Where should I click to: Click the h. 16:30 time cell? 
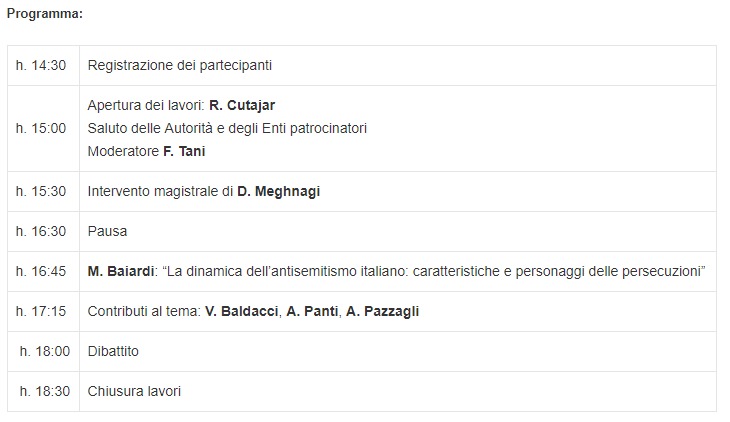pos(41,231)
